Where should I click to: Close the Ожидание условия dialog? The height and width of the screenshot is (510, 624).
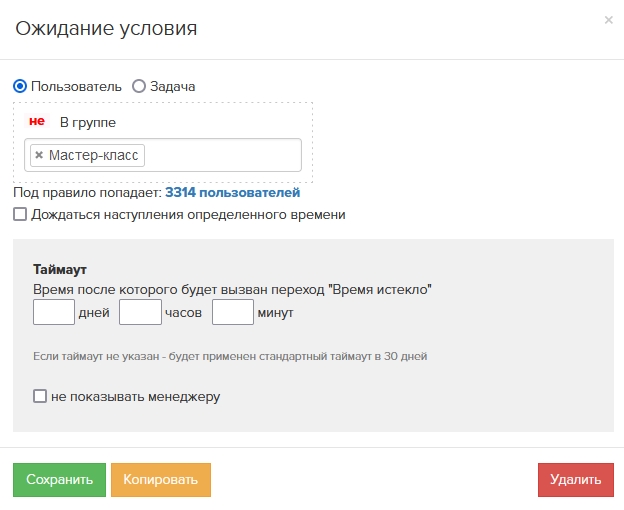click(x=608, y=20)
